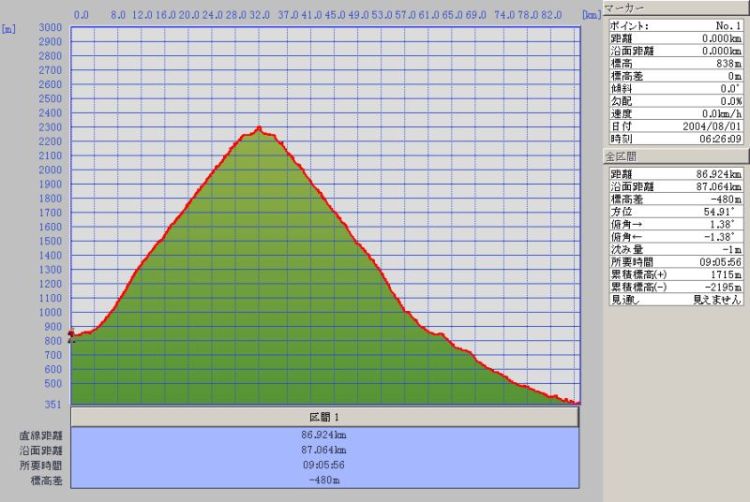This screenshot has width=750, height=502.
Task: Select the マーカー panel header
Action: [676, 7]
